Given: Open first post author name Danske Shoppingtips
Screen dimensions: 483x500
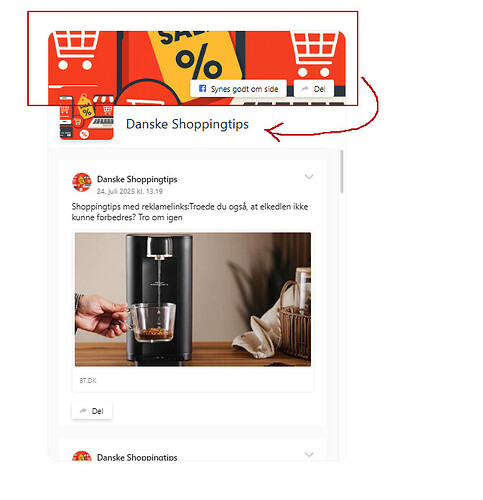Looking at the screenshot, I should tap(137, 179).
